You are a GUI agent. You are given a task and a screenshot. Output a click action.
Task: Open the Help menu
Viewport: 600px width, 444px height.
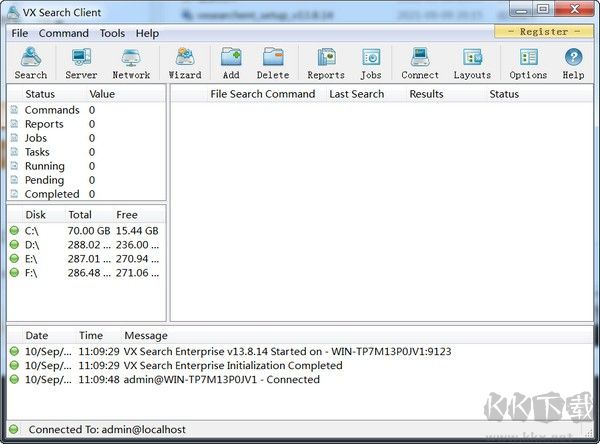pyautogui.click(x=147, y=33)
